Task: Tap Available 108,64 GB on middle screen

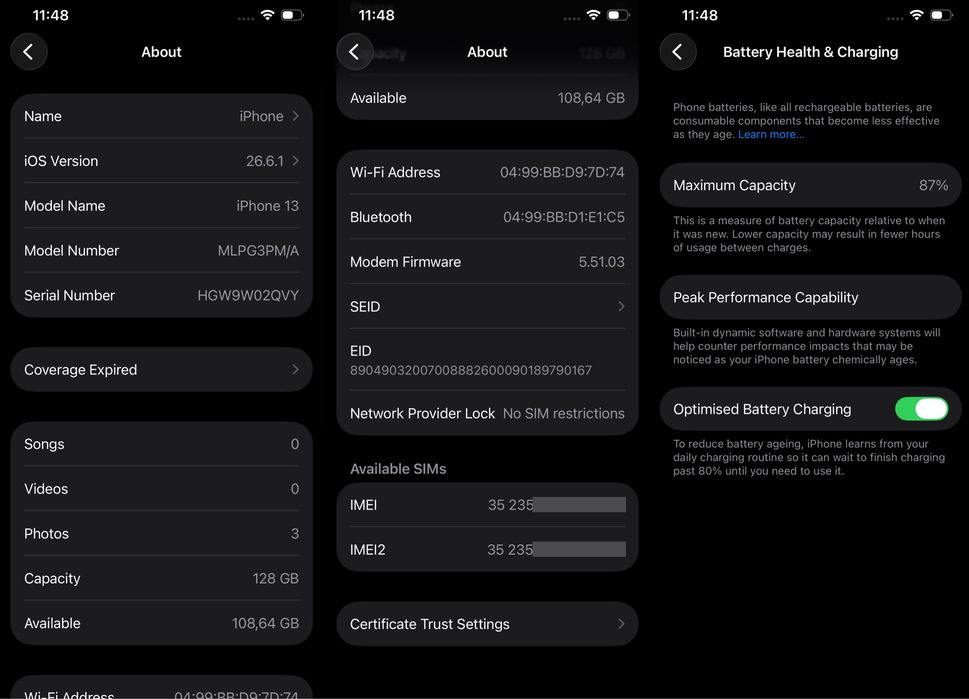Action: tap(591, 98)
